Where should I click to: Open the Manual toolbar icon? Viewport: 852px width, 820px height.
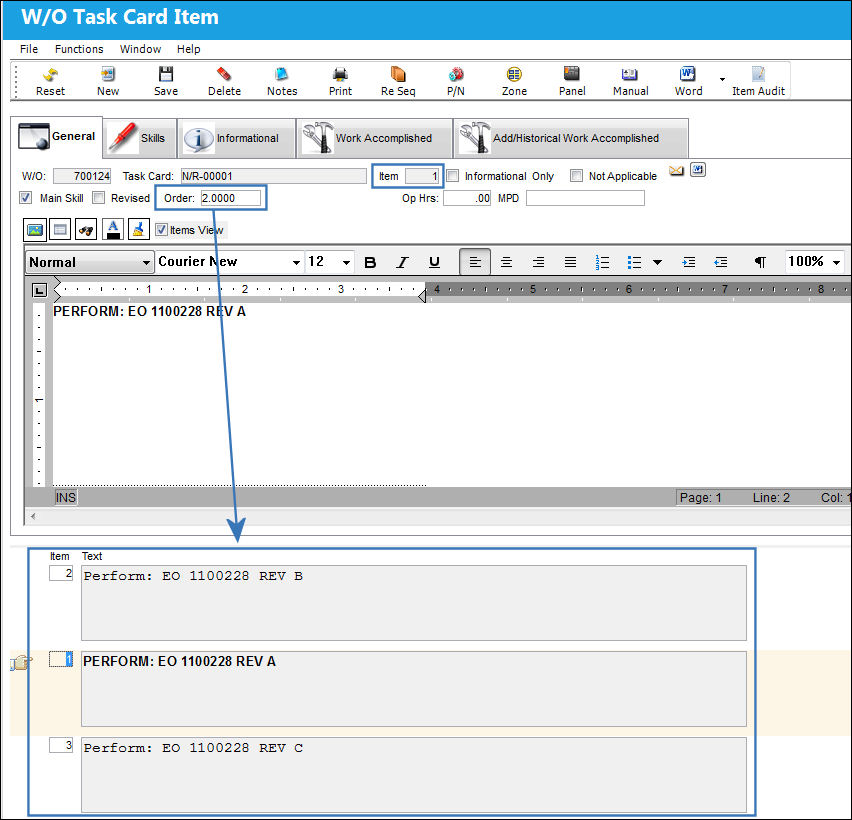pos(630,81)
